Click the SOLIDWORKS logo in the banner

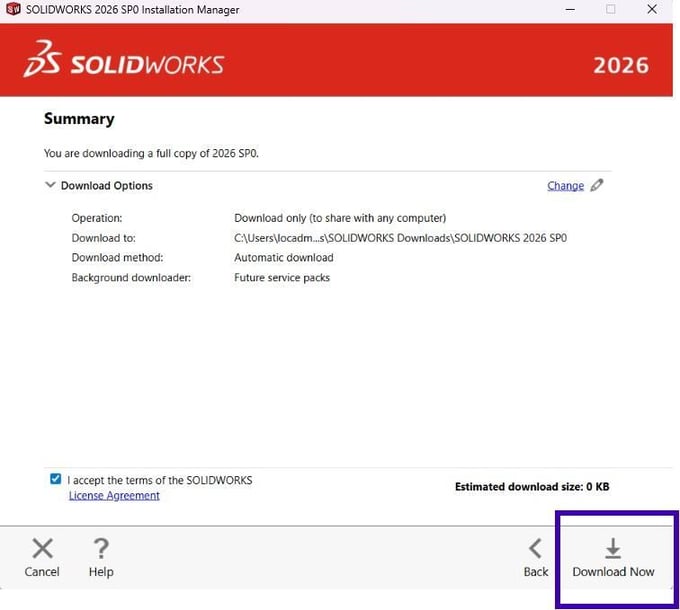click(124, 59)
